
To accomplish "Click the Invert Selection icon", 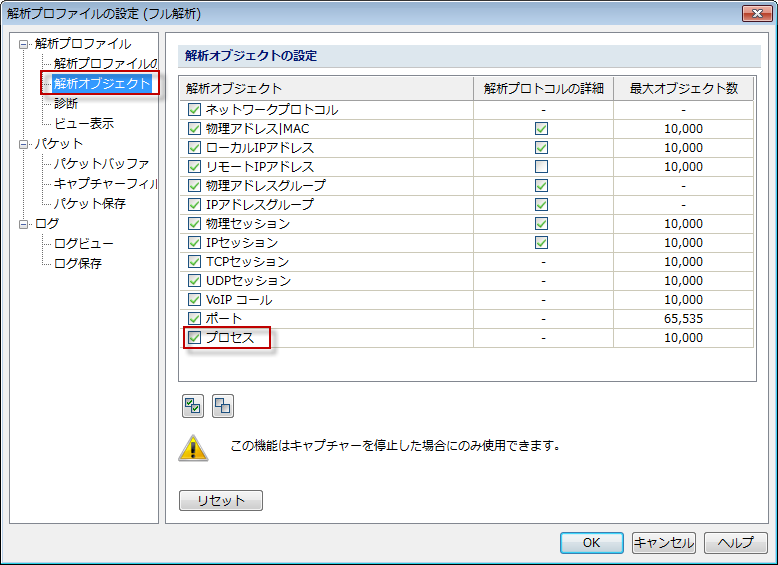I will point(222,406).
